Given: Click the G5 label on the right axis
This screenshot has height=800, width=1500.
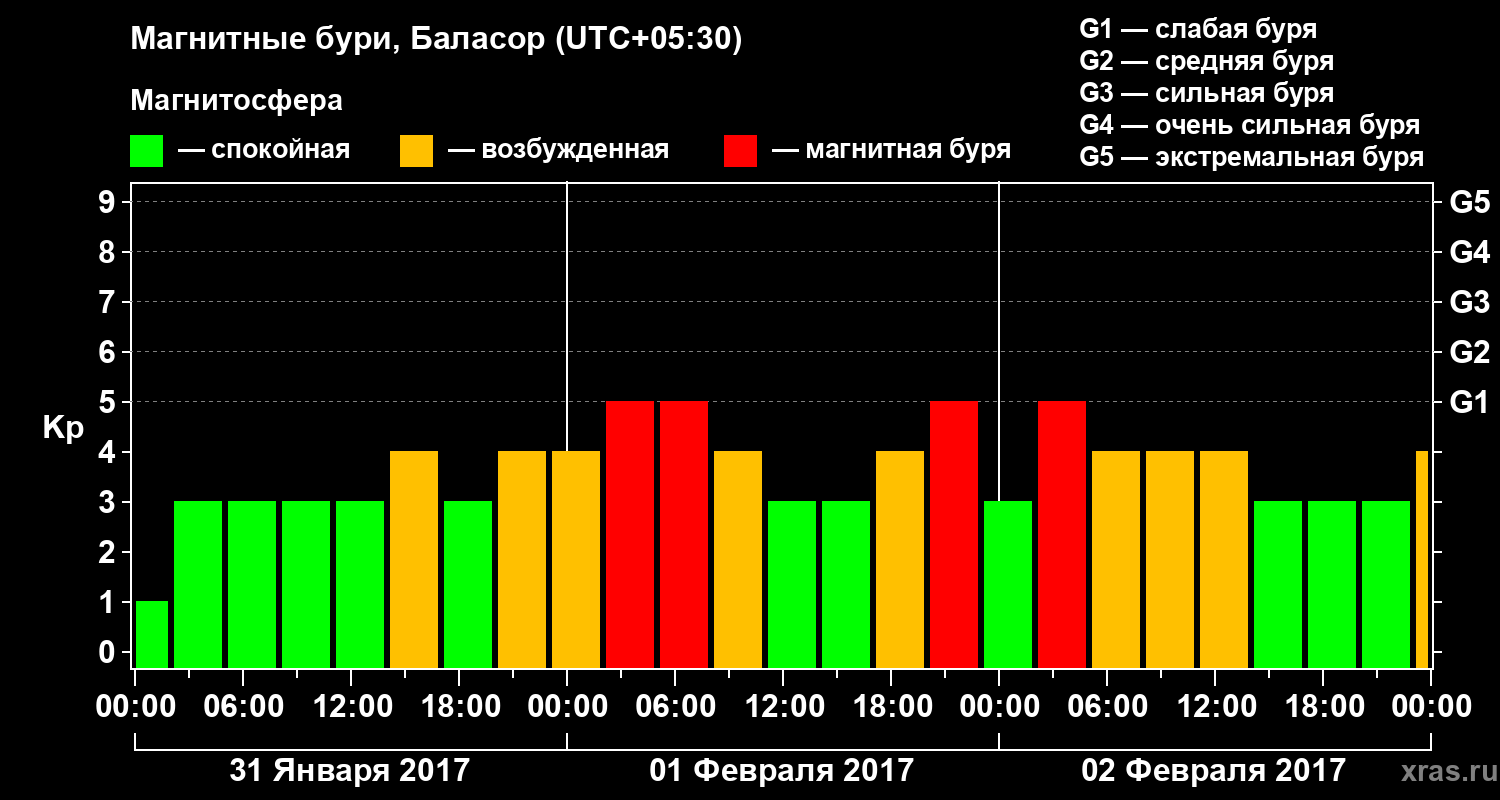Looking at the screenshot, I should click(1469, 202).
